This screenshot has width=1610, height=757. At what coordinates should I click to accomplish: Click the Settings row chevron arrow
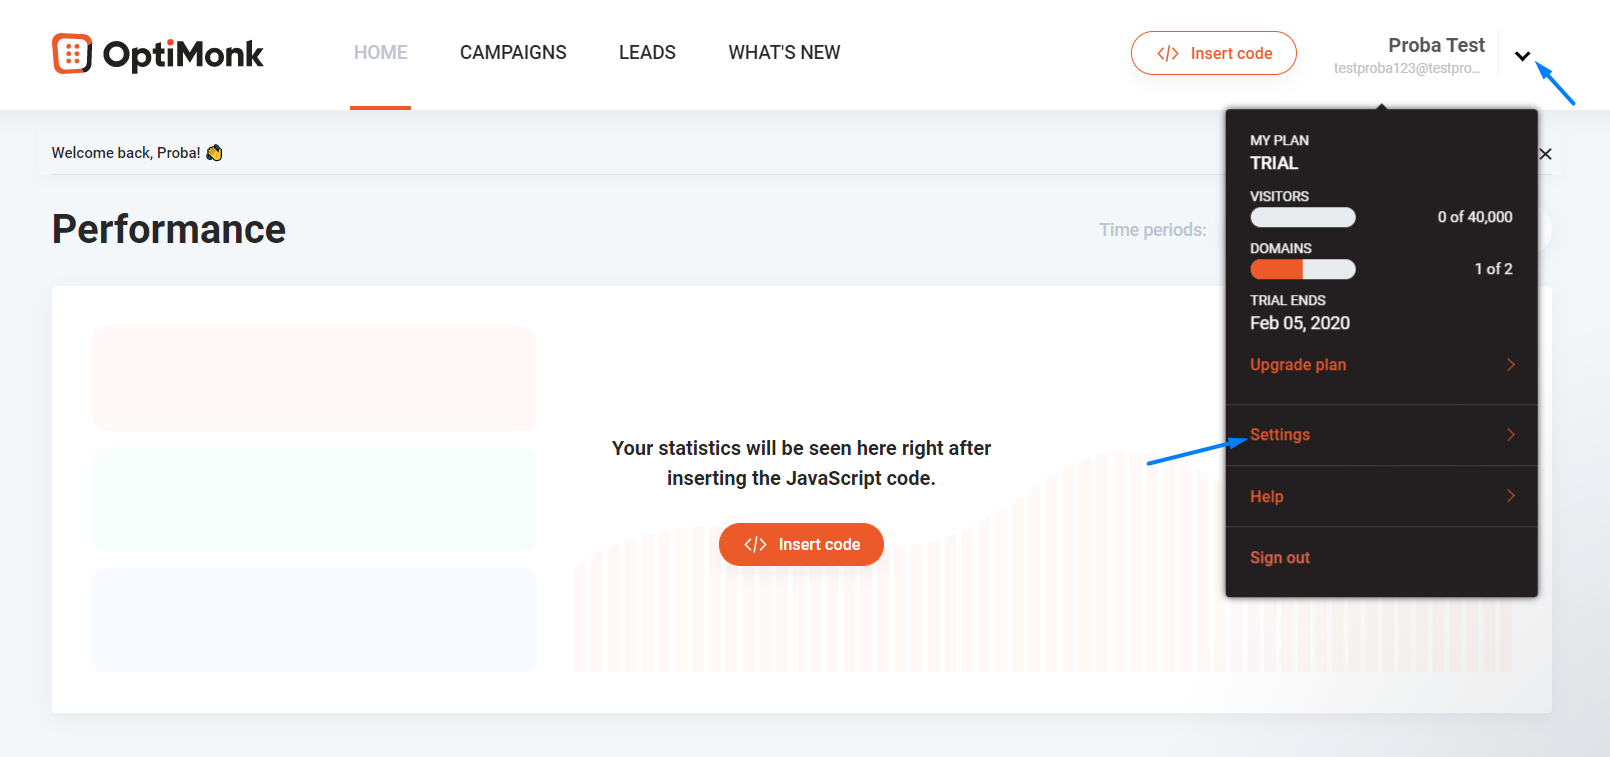pyautogui.click(x=1511, y=434)
